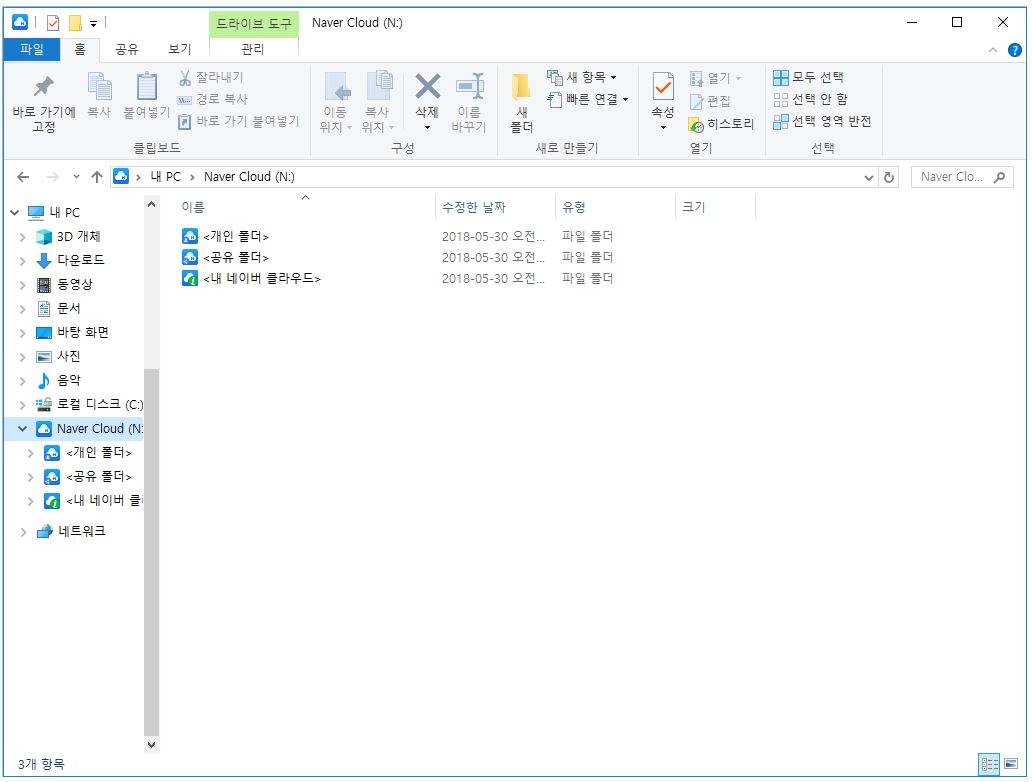Open help with the question mark icon
The image size is (1032, 782).
point(1015,50)
